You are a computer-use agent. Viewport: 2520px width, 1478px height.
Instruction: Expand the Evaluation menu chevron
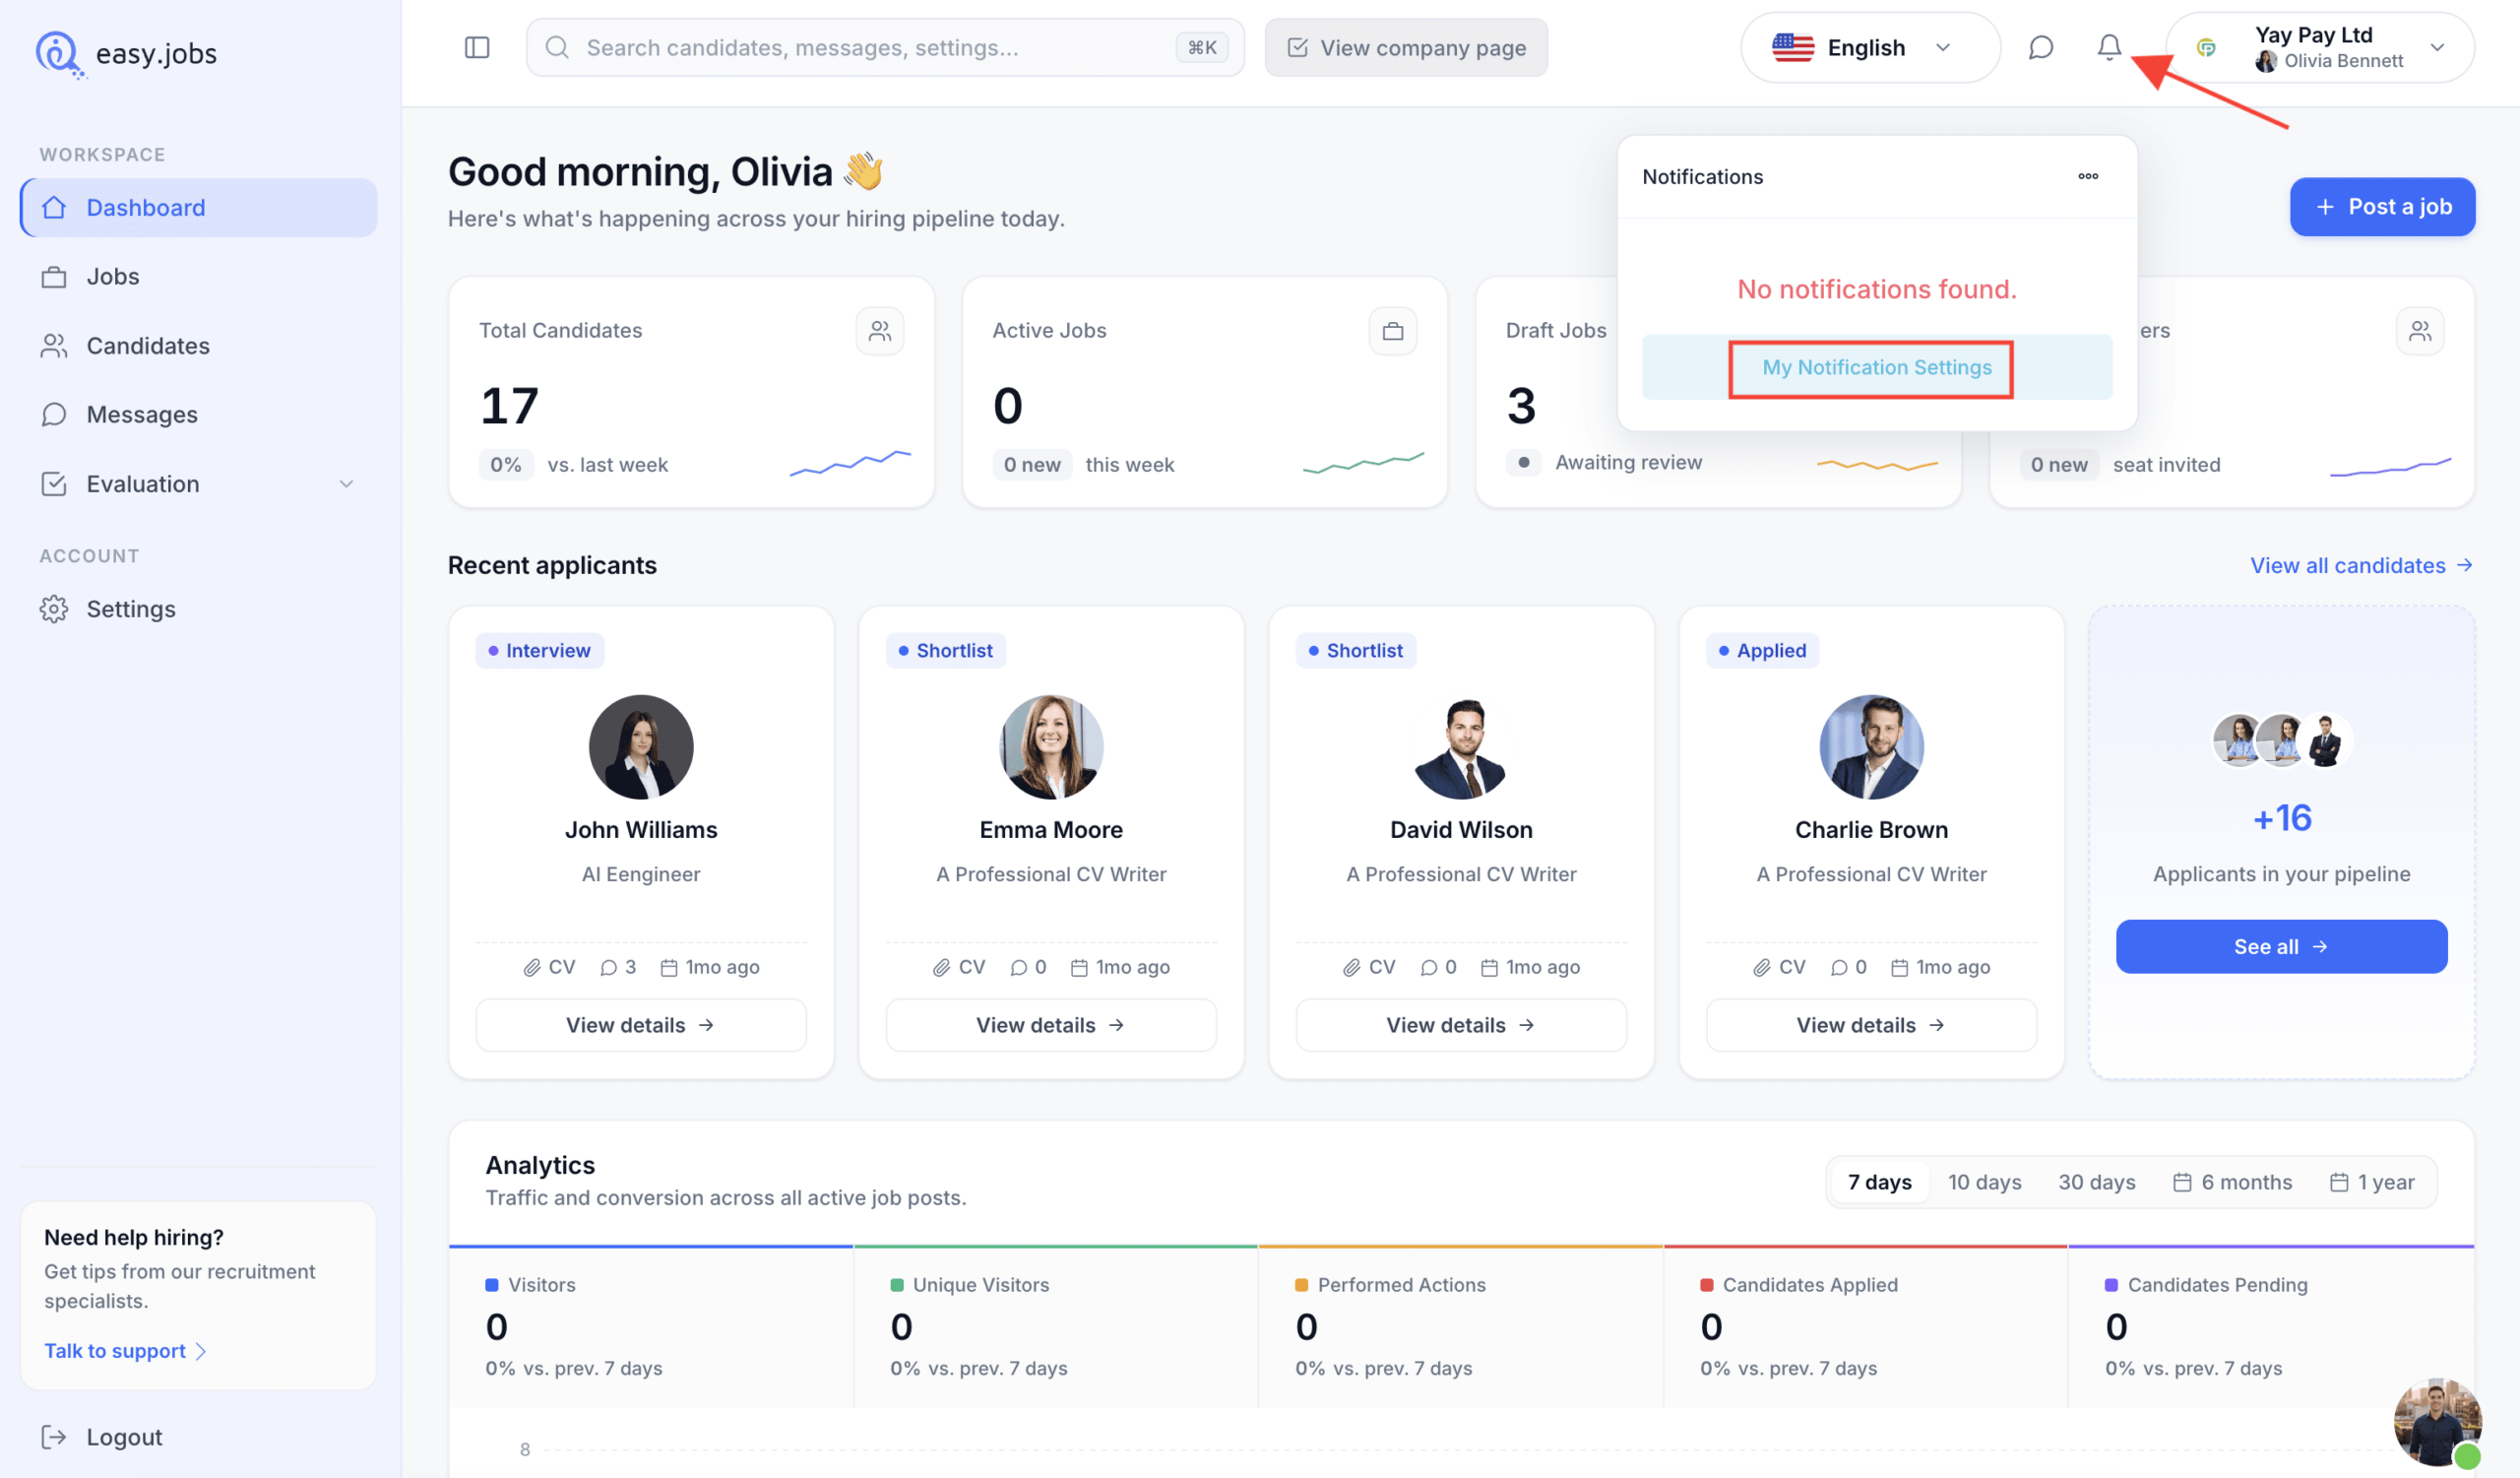(346, 484)
